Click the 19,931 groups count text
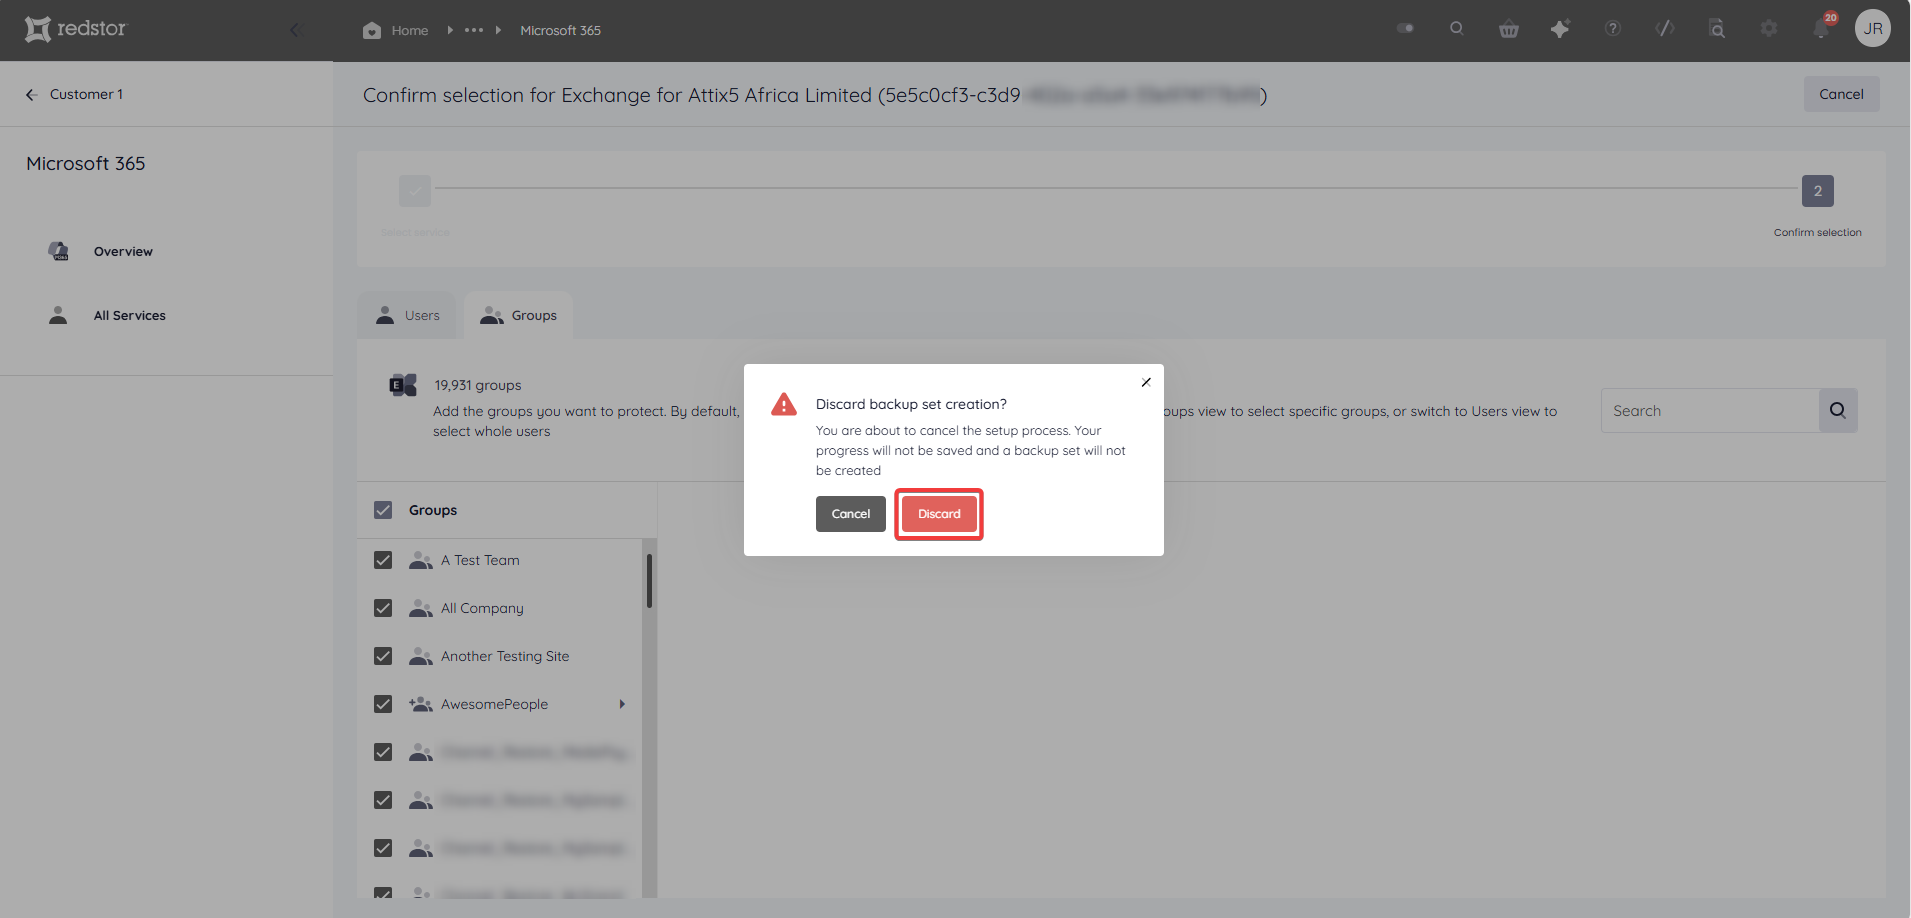 click(x=478, y=385)
